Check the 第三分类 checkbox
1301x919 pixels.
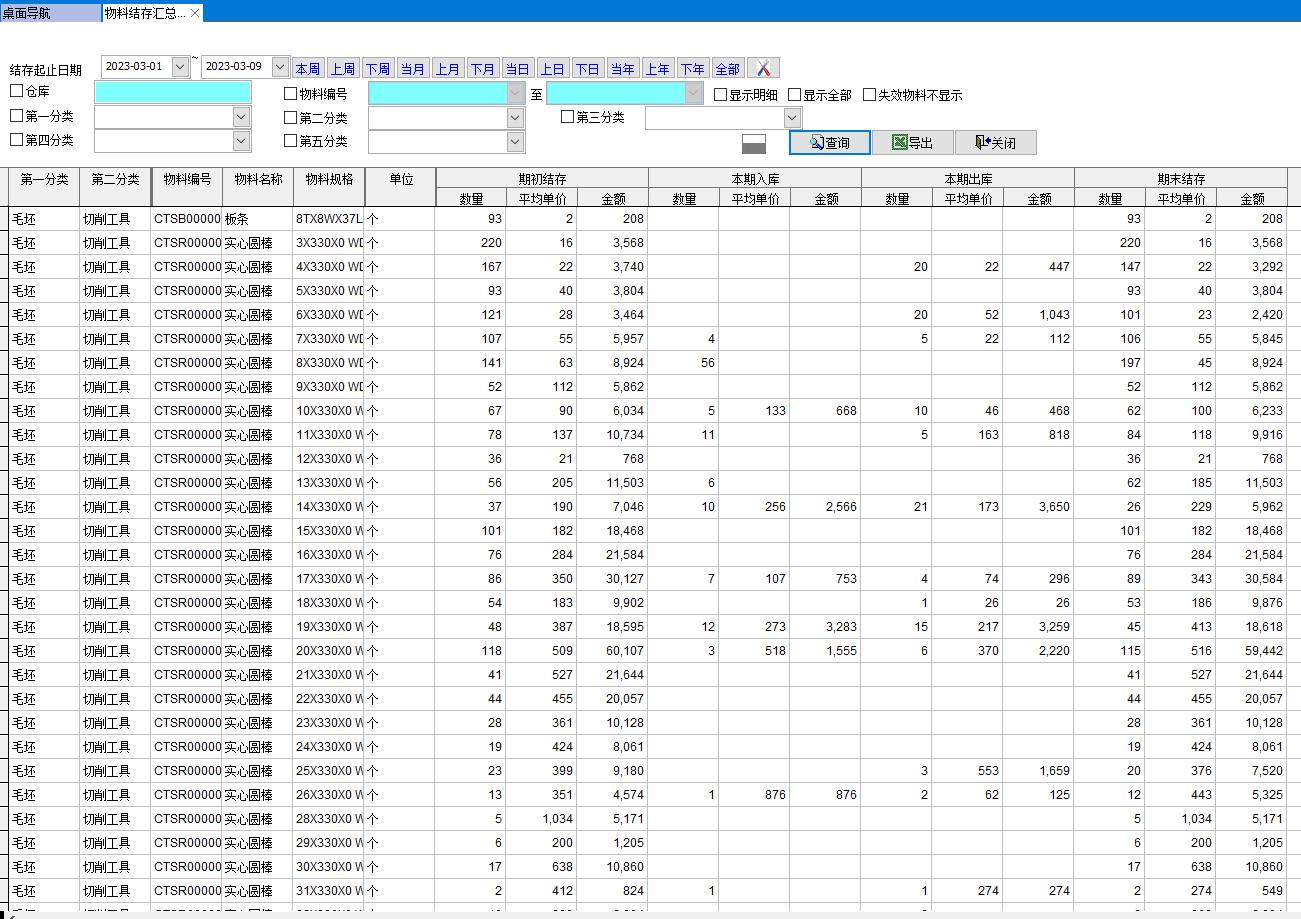coord(568,117)
